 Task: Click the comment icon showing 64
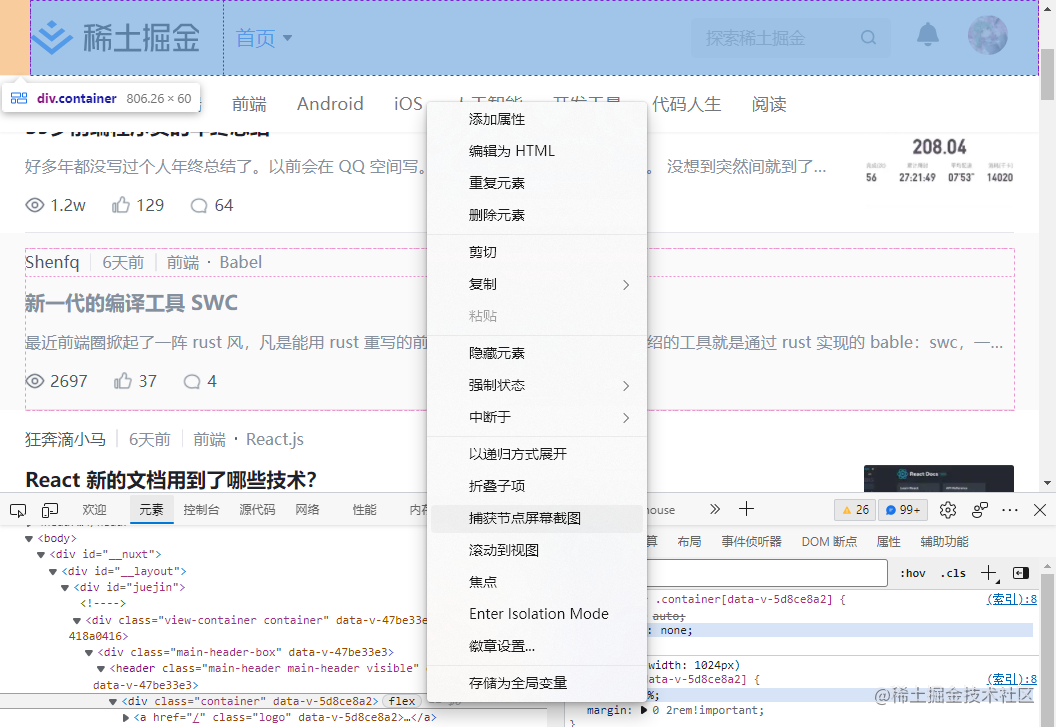(199, 206)
